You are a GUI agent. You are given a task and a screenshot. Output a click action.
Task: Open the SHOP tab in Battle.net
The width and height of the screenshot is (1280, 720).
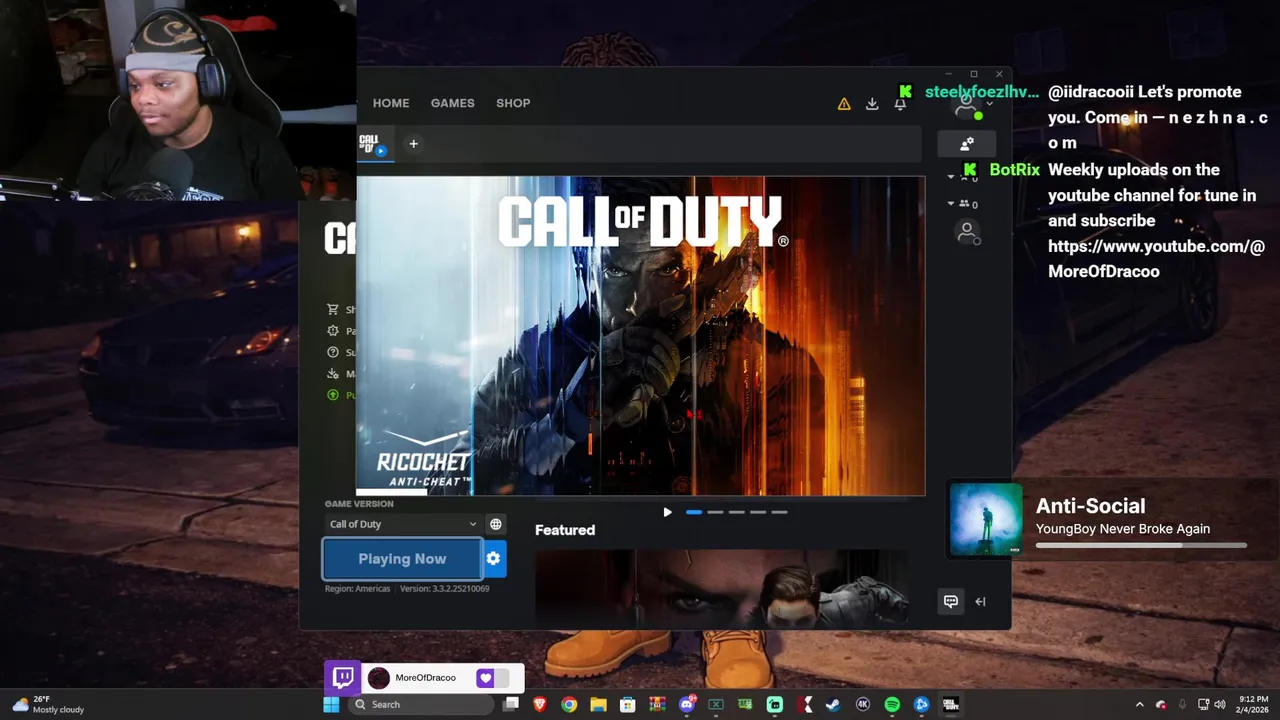pyautogui.click(x=513, y=103)
